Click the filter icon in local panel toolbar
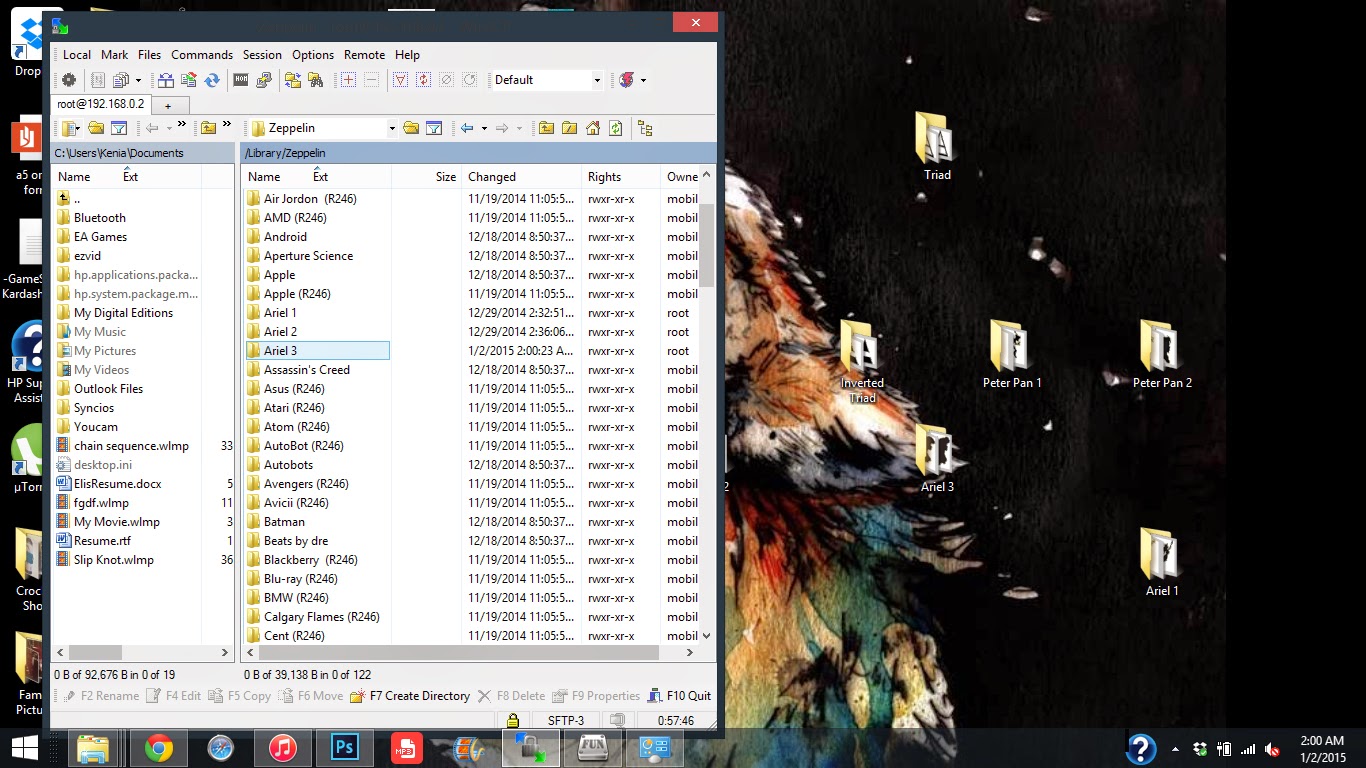Viewport: 1366px width, 768px height. (119, 128)
